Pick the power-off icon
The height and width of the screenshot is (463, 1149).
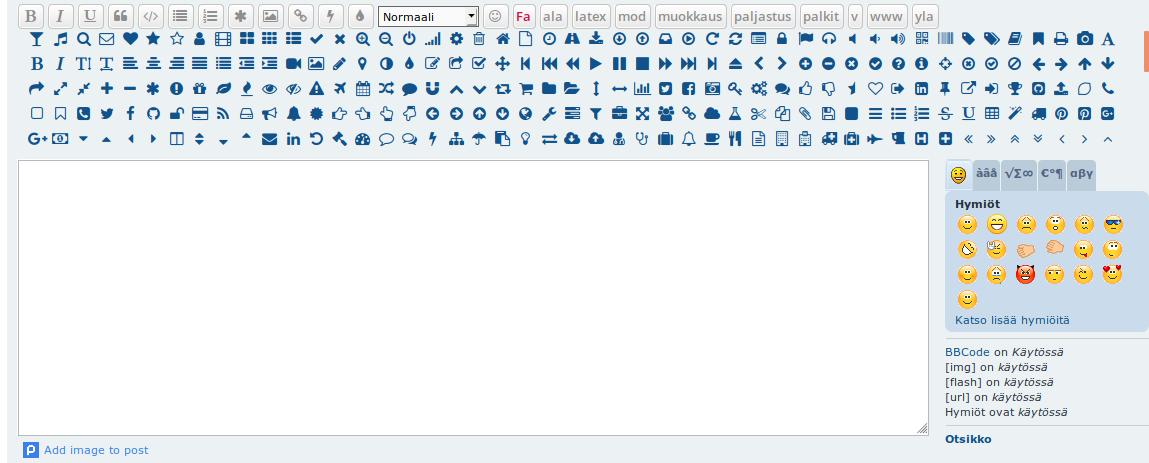(x=409, y=40)
